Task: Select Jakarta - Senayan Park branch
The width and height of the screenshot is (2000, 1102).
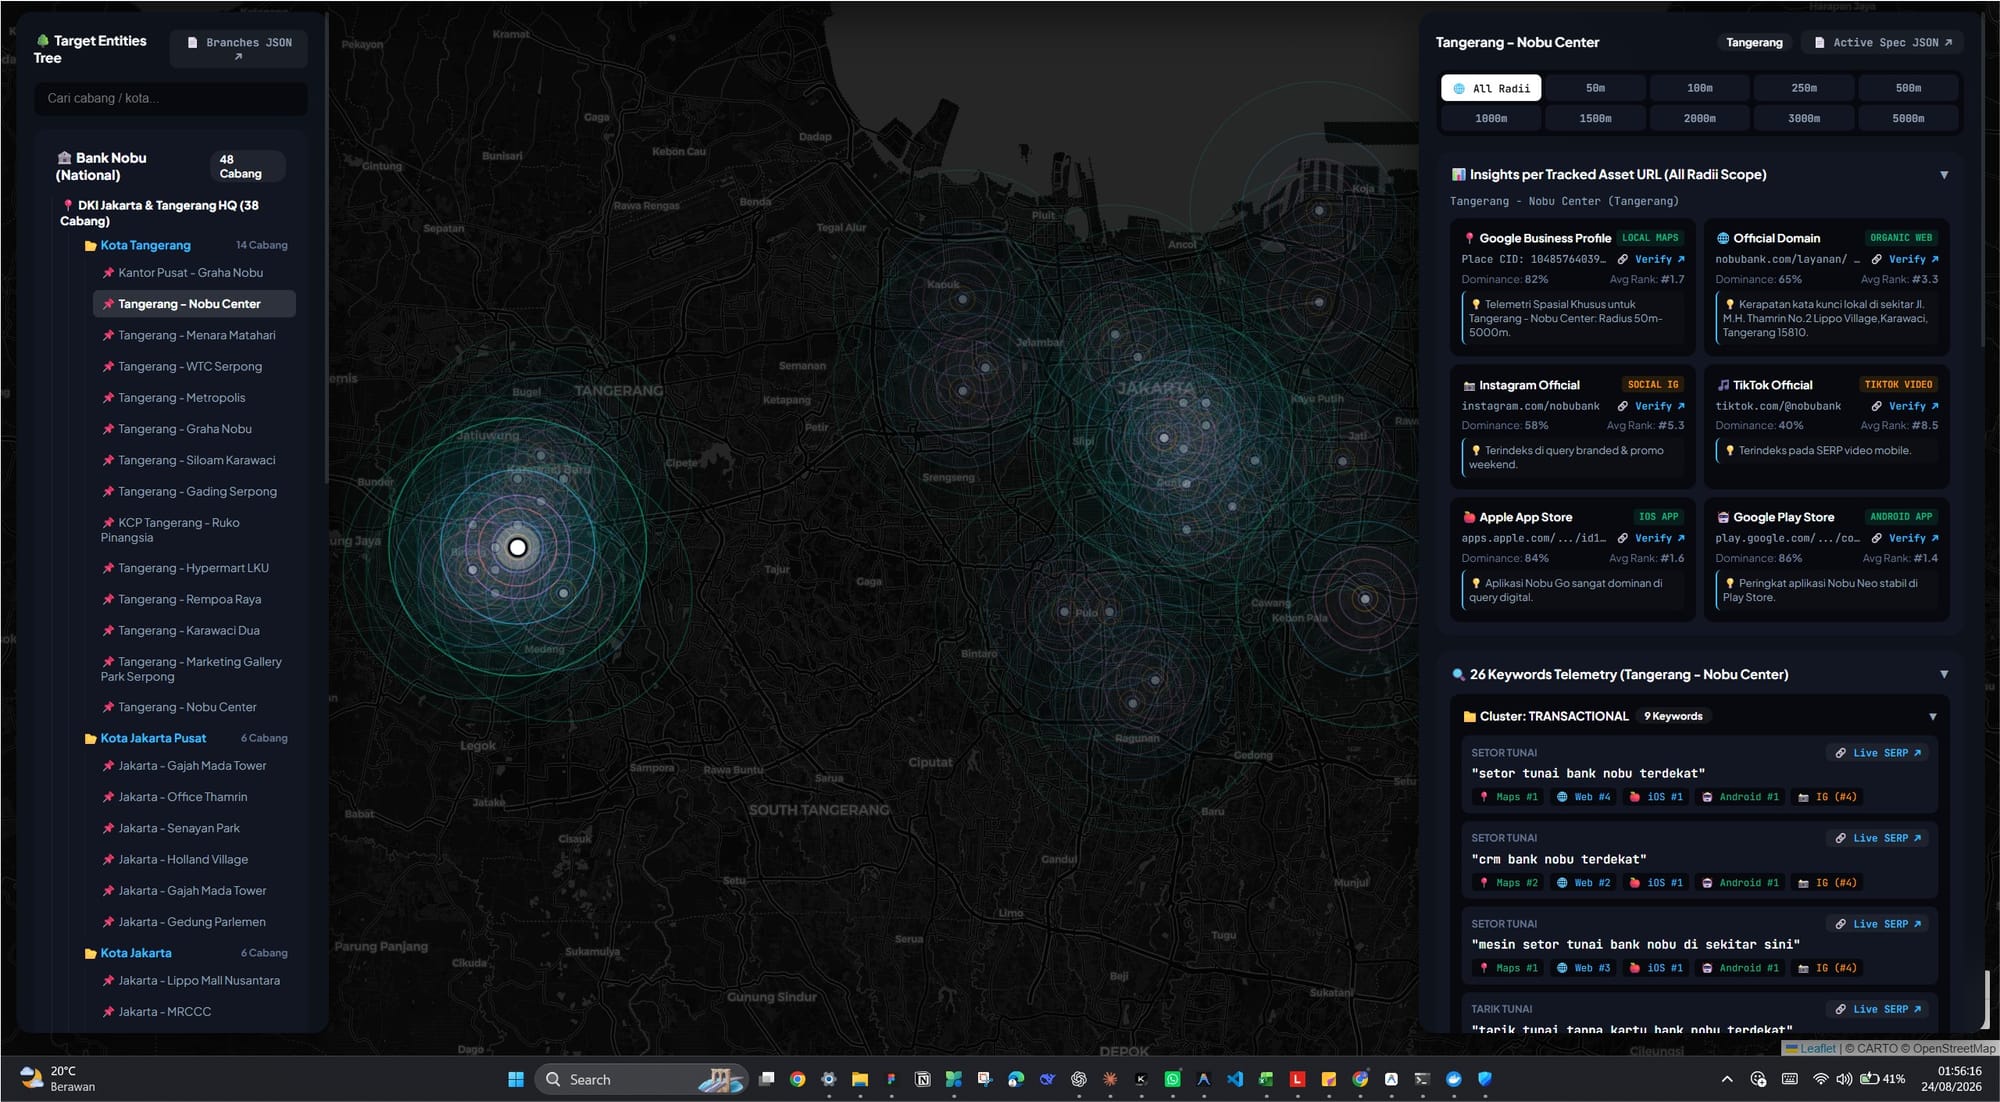Action: [194, 829]
